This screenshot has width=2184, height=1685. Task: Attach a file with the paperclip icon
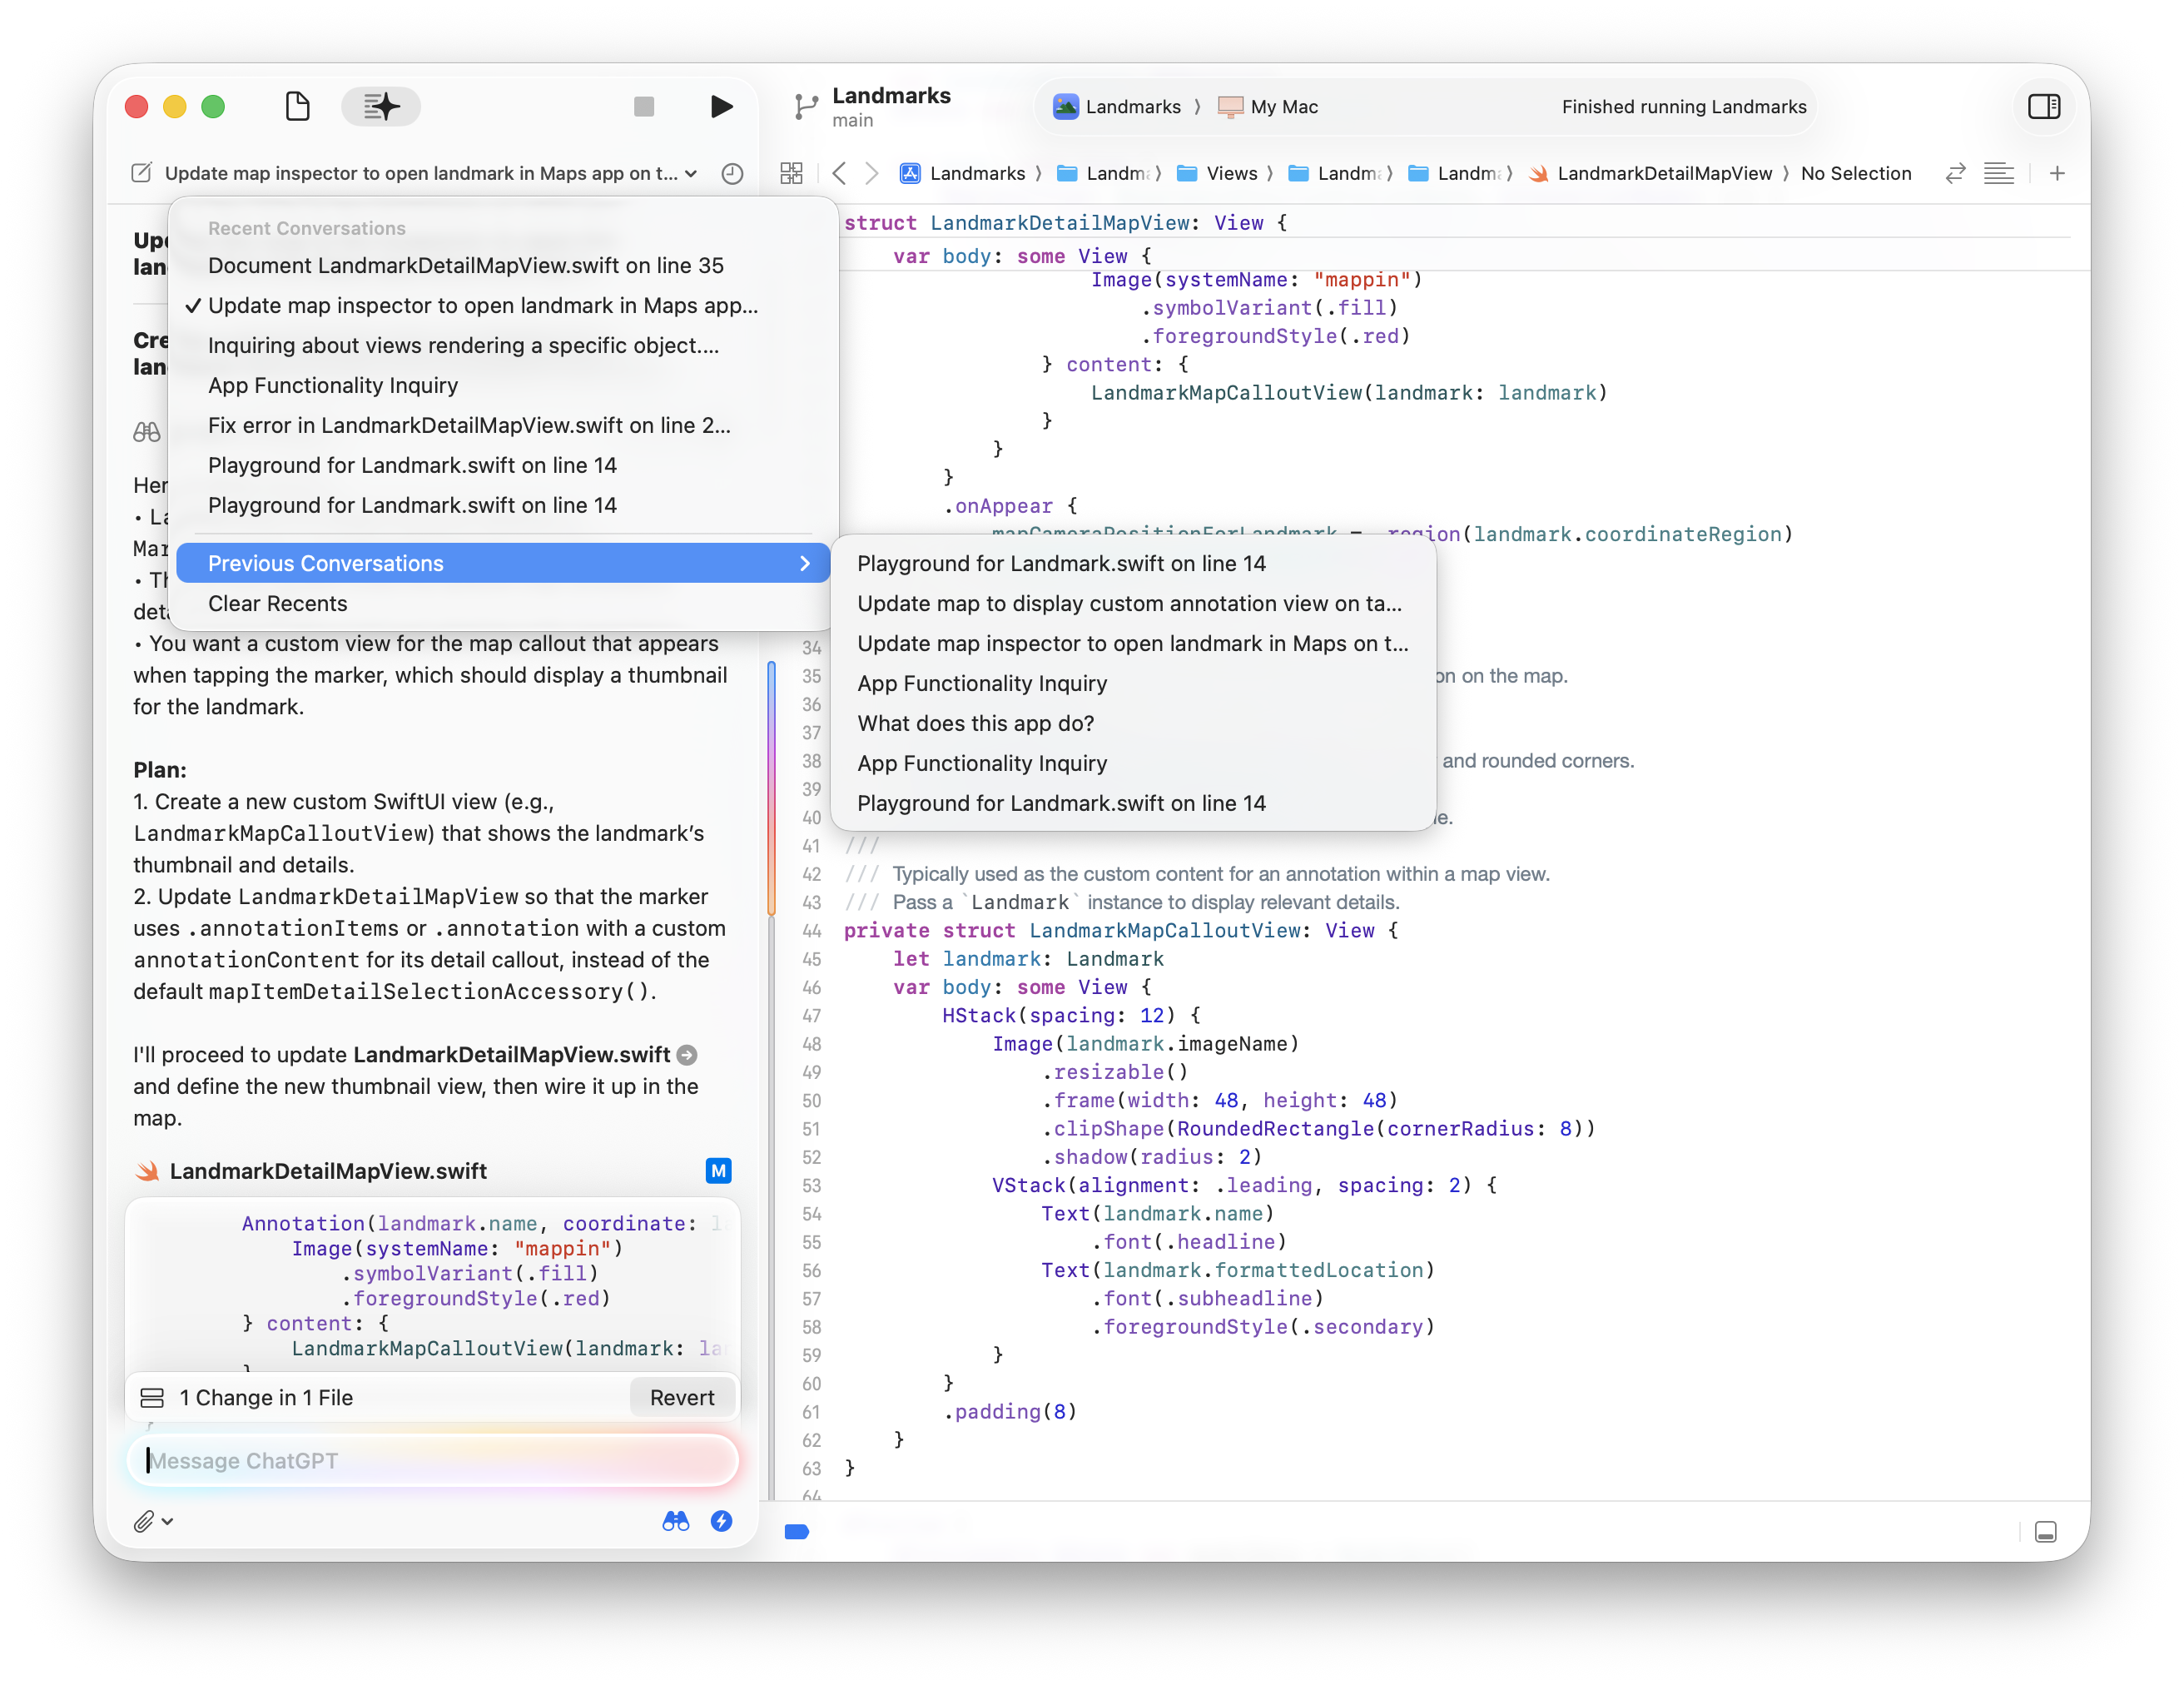pos(145,1521)
